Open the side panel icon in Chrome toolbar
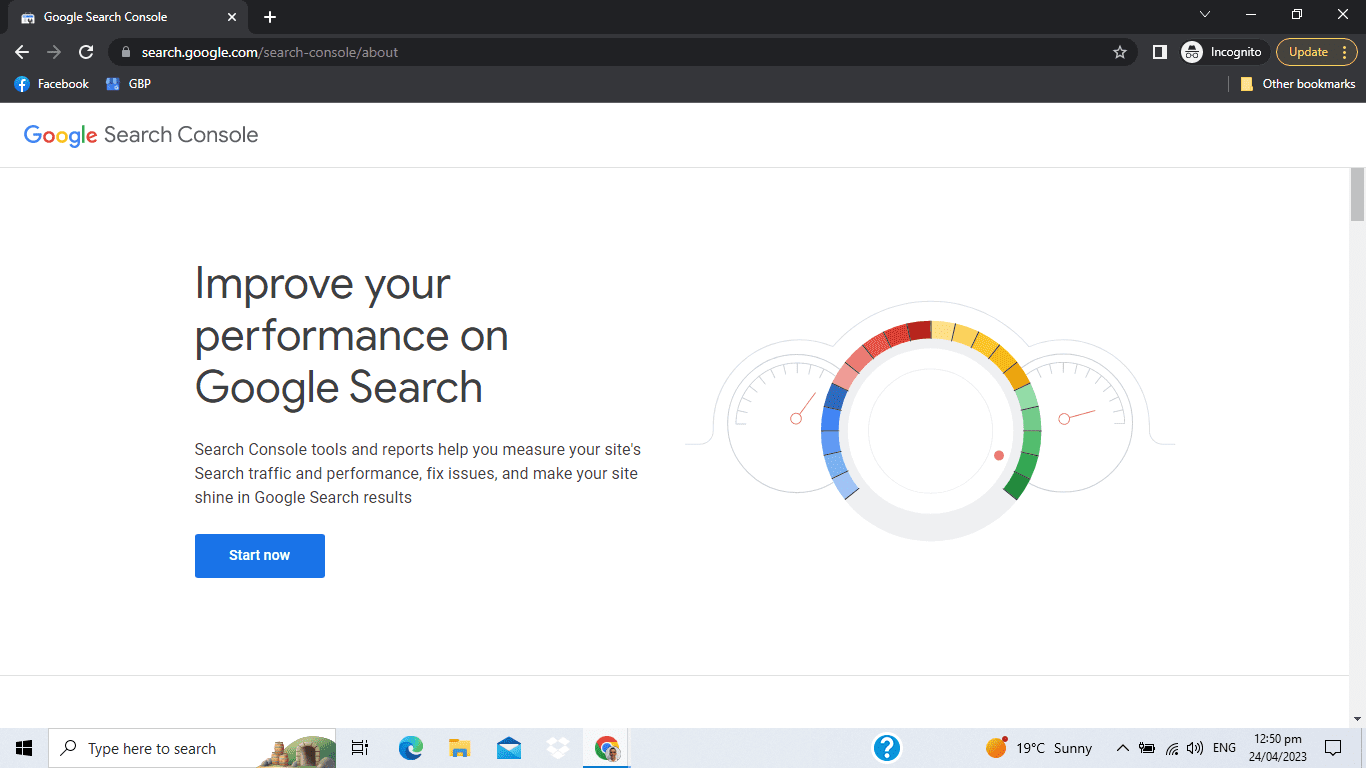The height and width of the screenshot is (768, 1366). (x=1160, y=52)
